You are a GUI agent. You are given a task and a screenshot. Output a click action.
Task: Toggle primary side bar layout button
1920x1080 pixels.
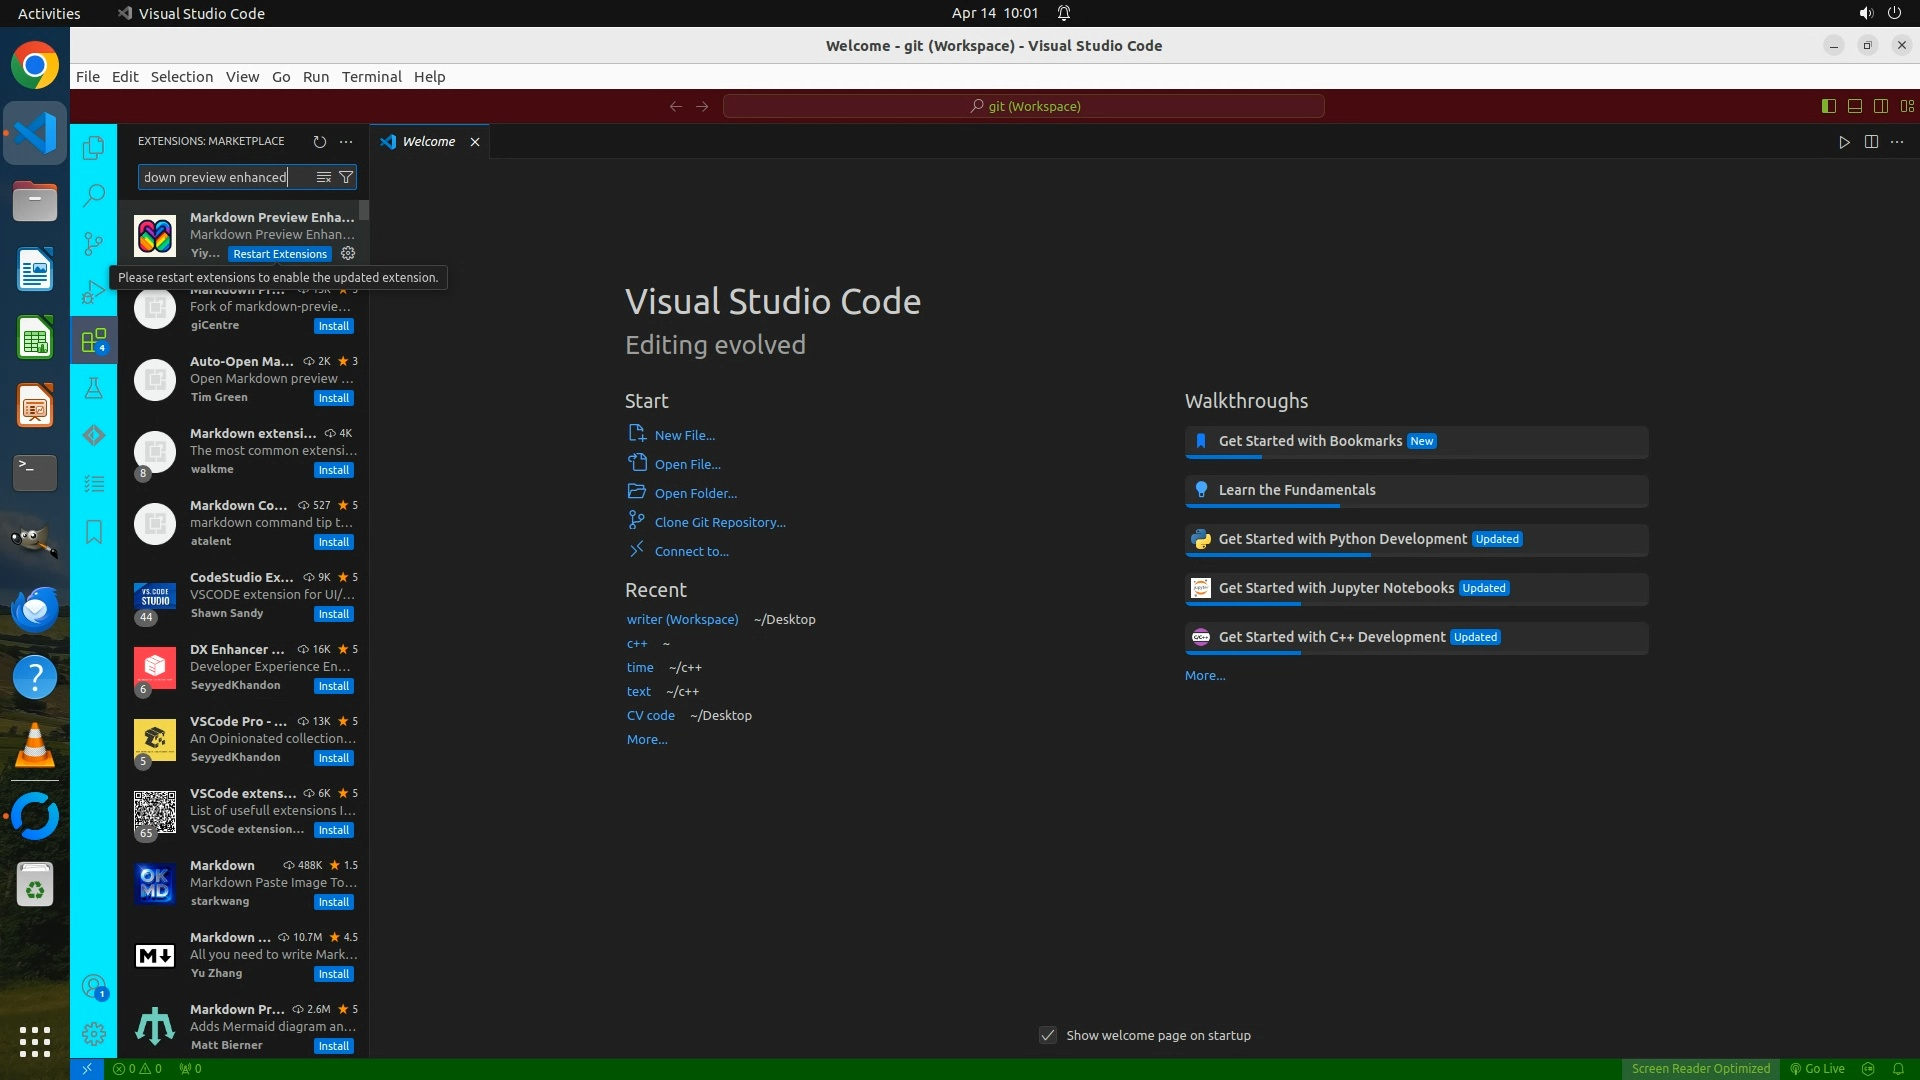click(x=1828, y=106)
